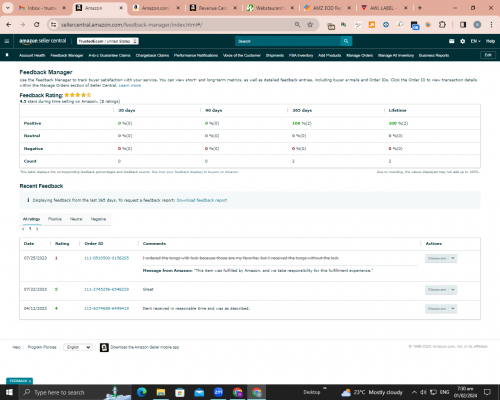The height and width of the screenshot is (400, 500).
Task: Open the English language select in footer
Action: click(x=78, y=347)
